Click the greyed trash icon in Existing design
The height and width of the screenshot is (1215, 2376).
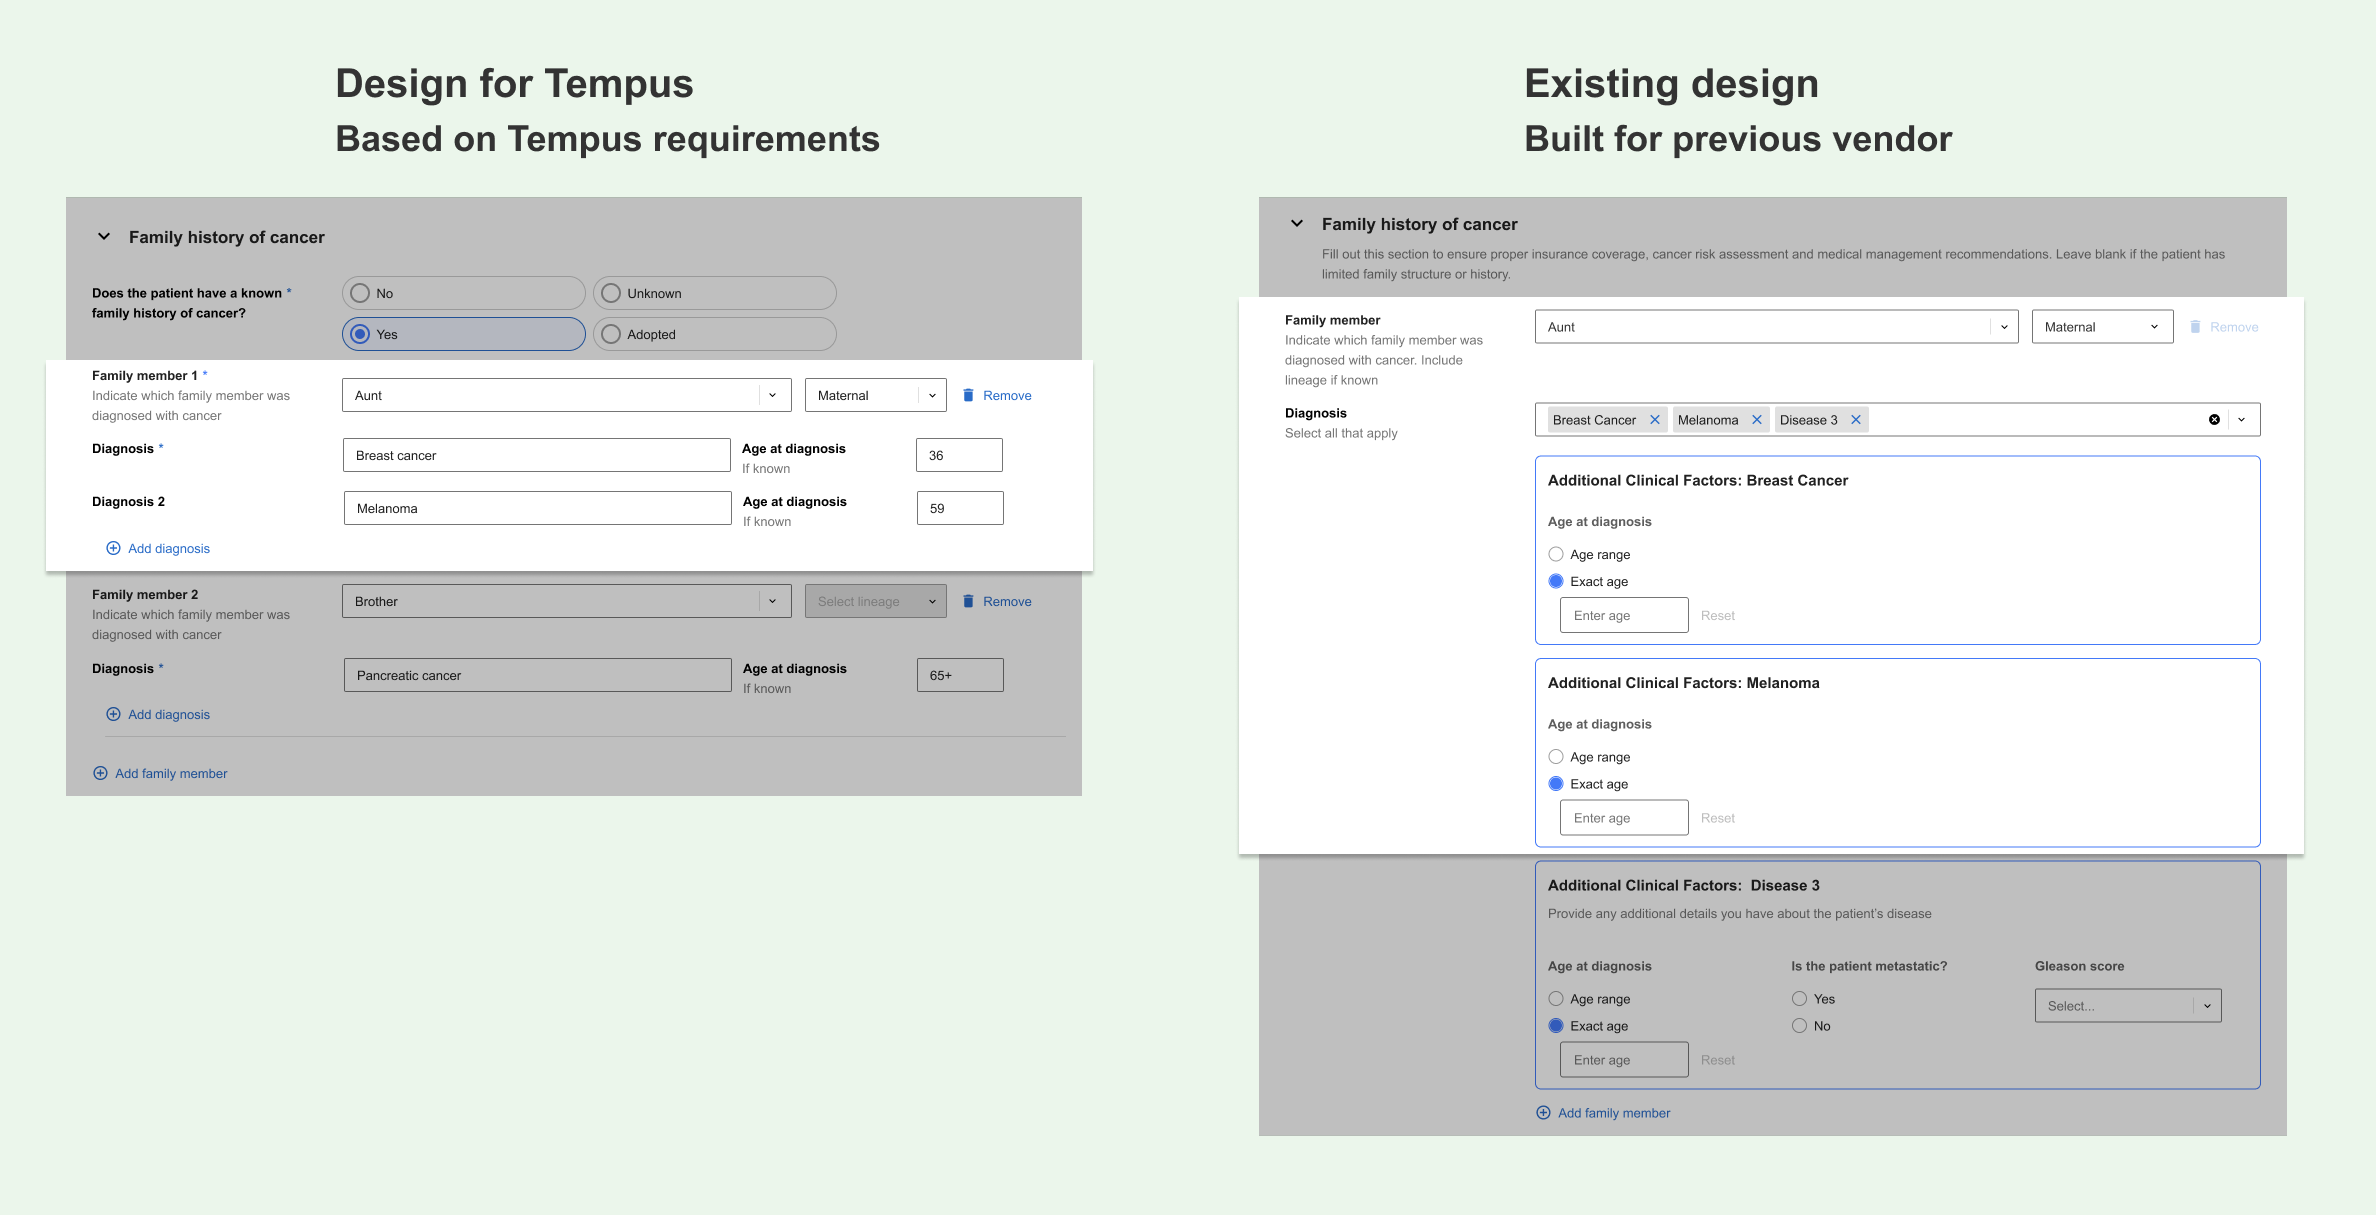click(x=2195, y=327)
